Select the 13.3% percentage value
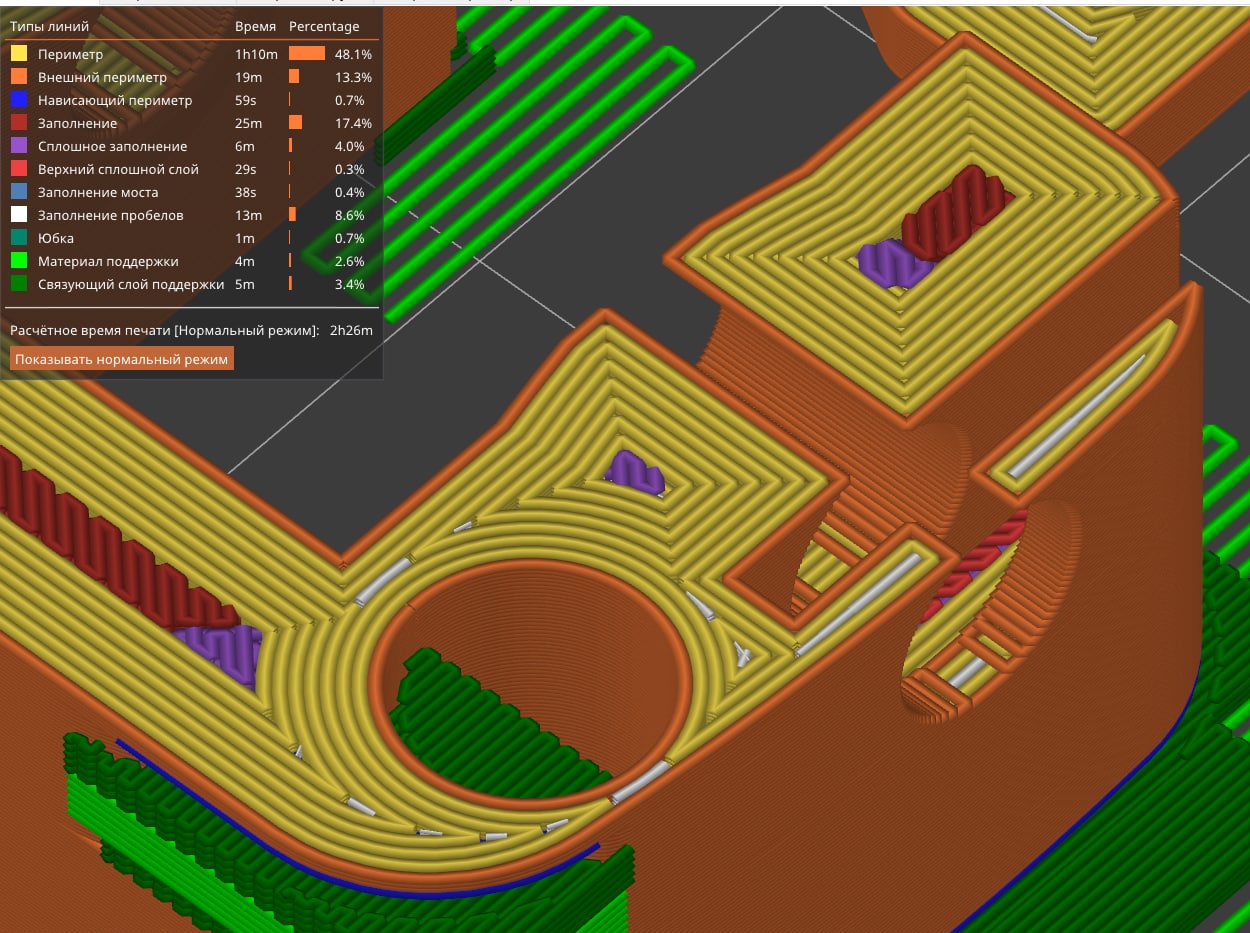Screen dimensions: 1250x933 point(354,77)
